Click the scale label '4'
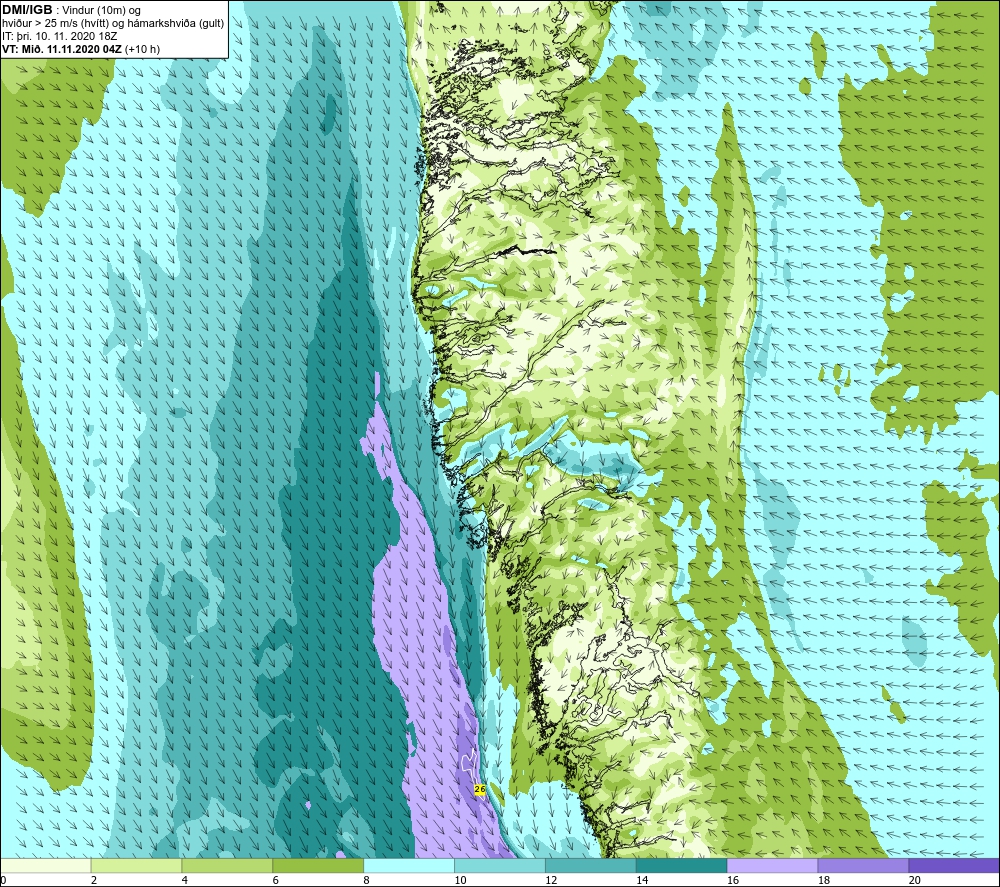Image resolution: width=1000 pixels, height=887 pixels. (185, 881)
